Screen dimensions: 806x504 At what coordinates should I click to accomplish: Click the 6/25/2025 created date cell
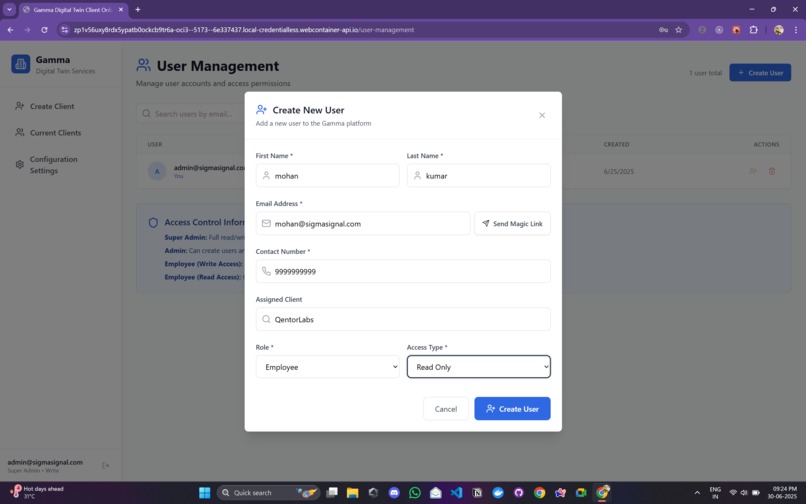pyautogui.click(x=618, y=171)
